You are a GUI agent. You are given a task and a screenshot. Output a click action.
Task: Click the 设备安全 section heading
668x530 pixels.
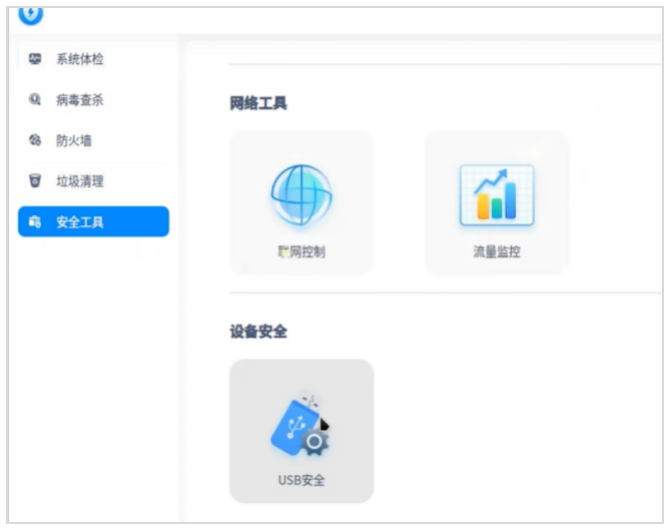(x=259, y=331)
